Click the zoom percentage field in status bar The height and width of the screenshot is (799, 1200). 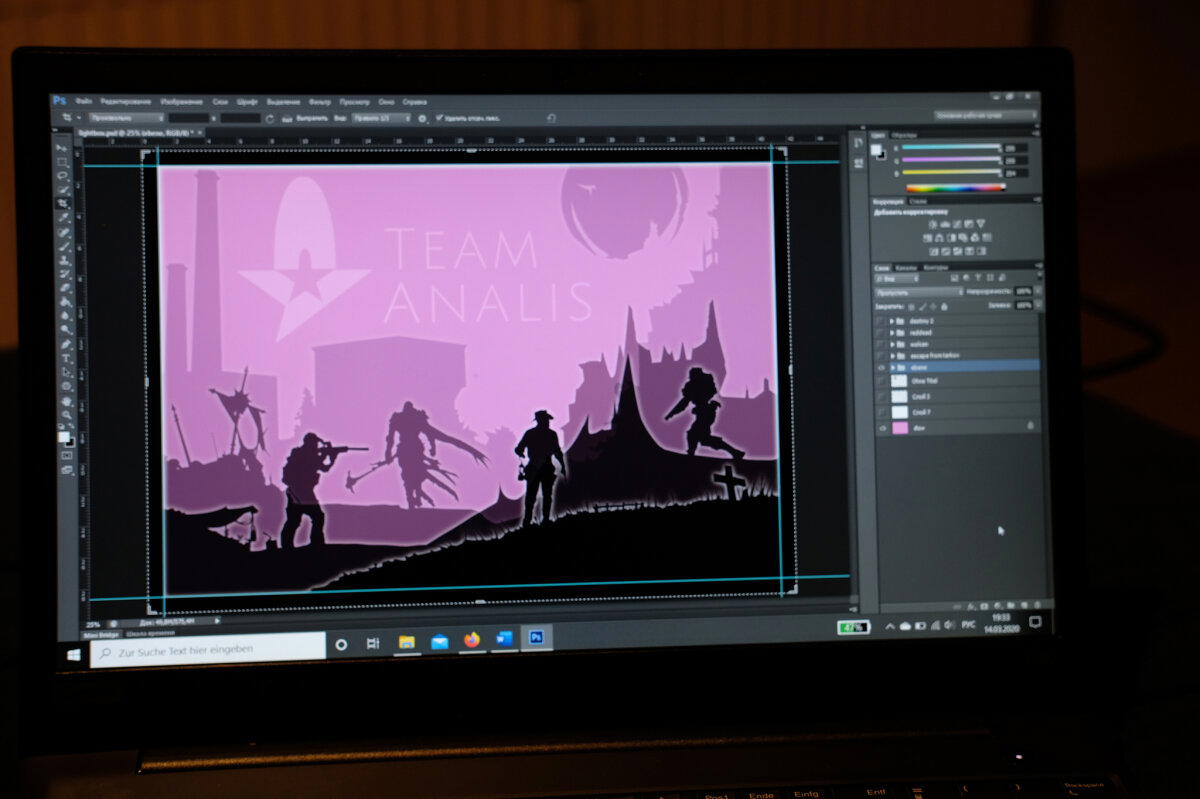93,623
